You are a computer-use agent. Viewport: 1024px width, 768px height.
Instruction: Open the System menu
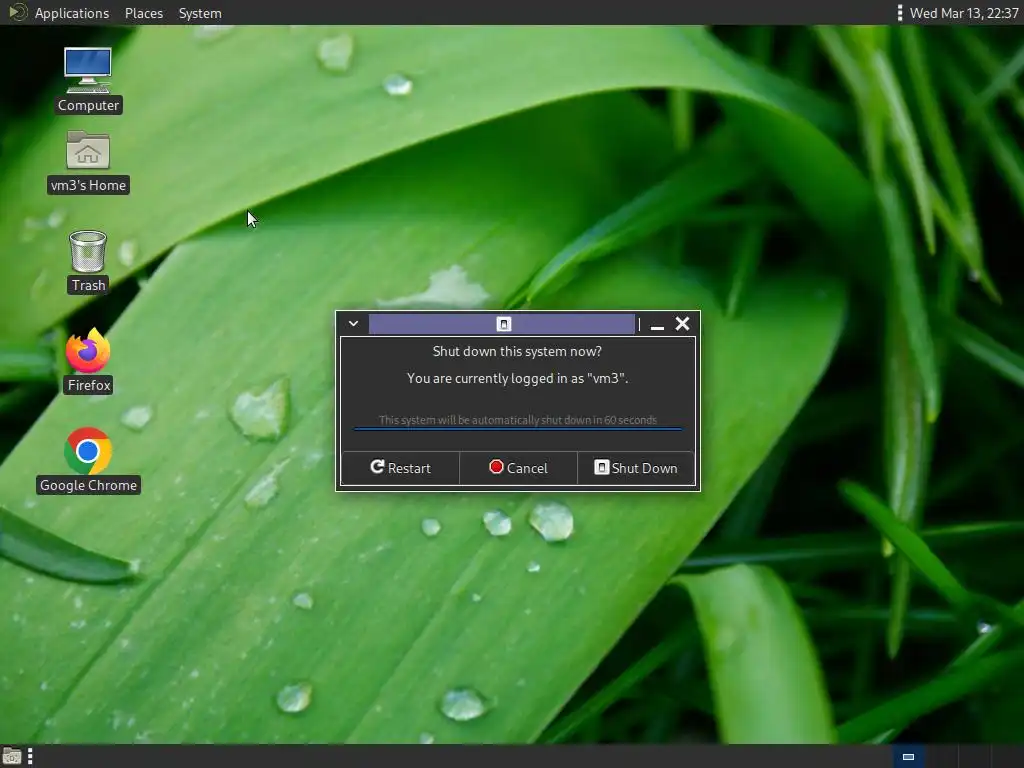click(200, 13)
